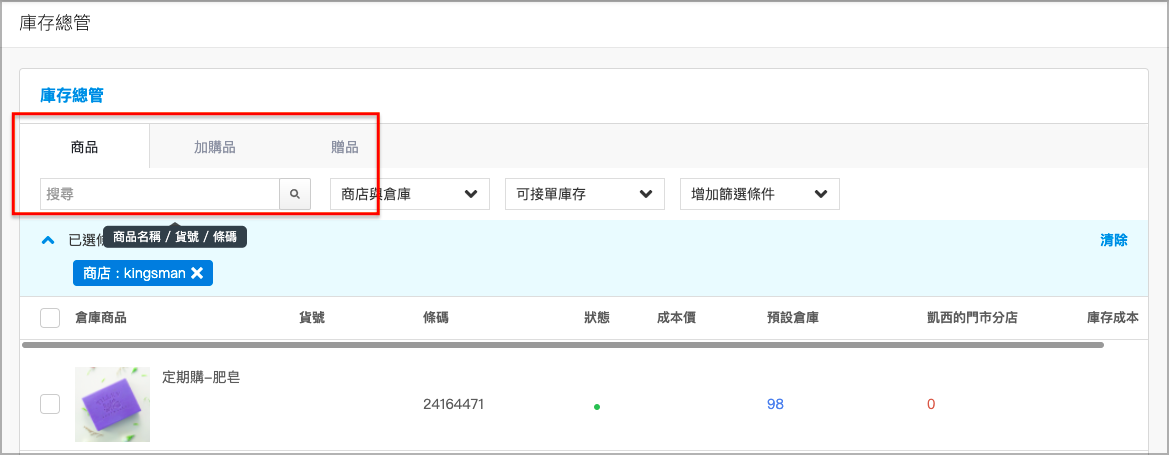Click the green status dot

(596, 407)
